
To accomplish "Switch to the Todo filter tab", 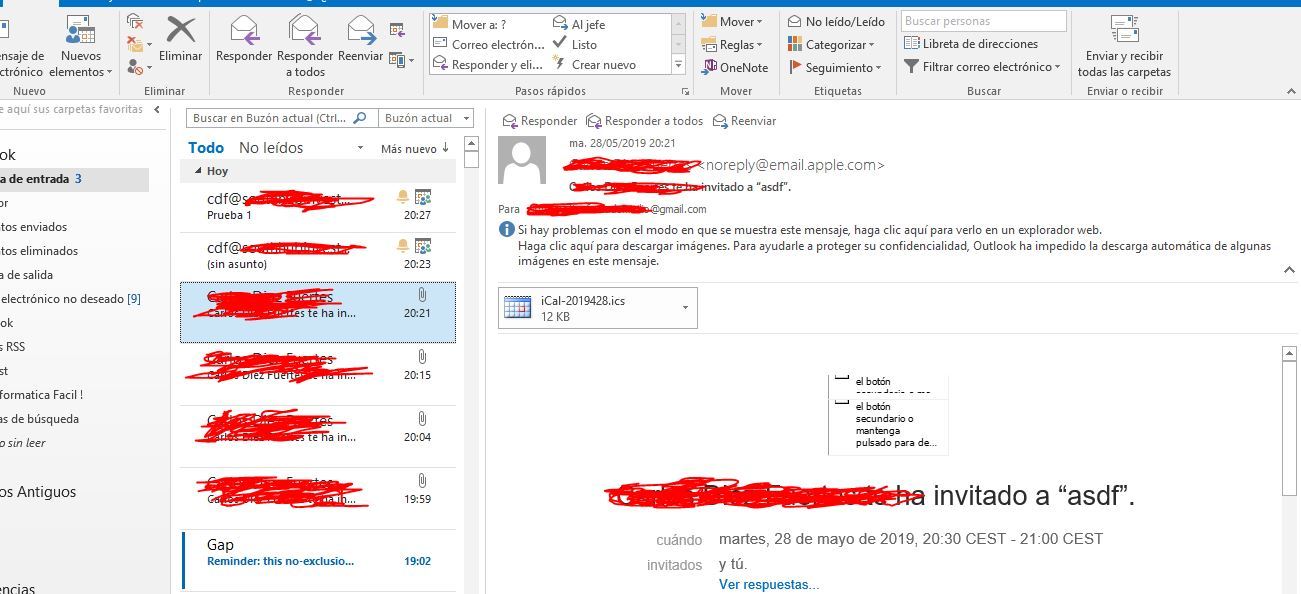I will 206,147.
